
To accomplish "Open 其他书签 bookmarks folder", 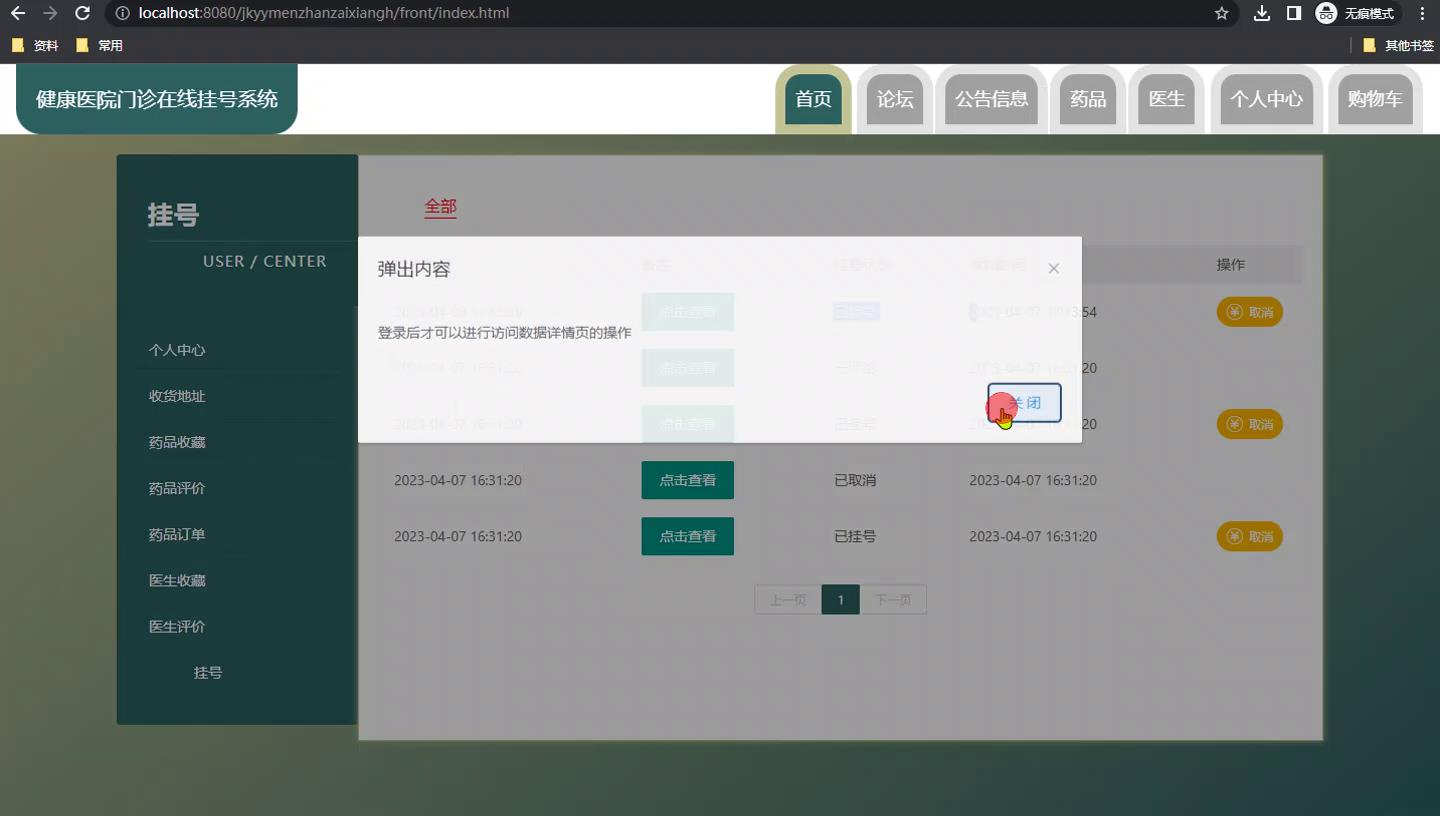I will point(1398,45).
